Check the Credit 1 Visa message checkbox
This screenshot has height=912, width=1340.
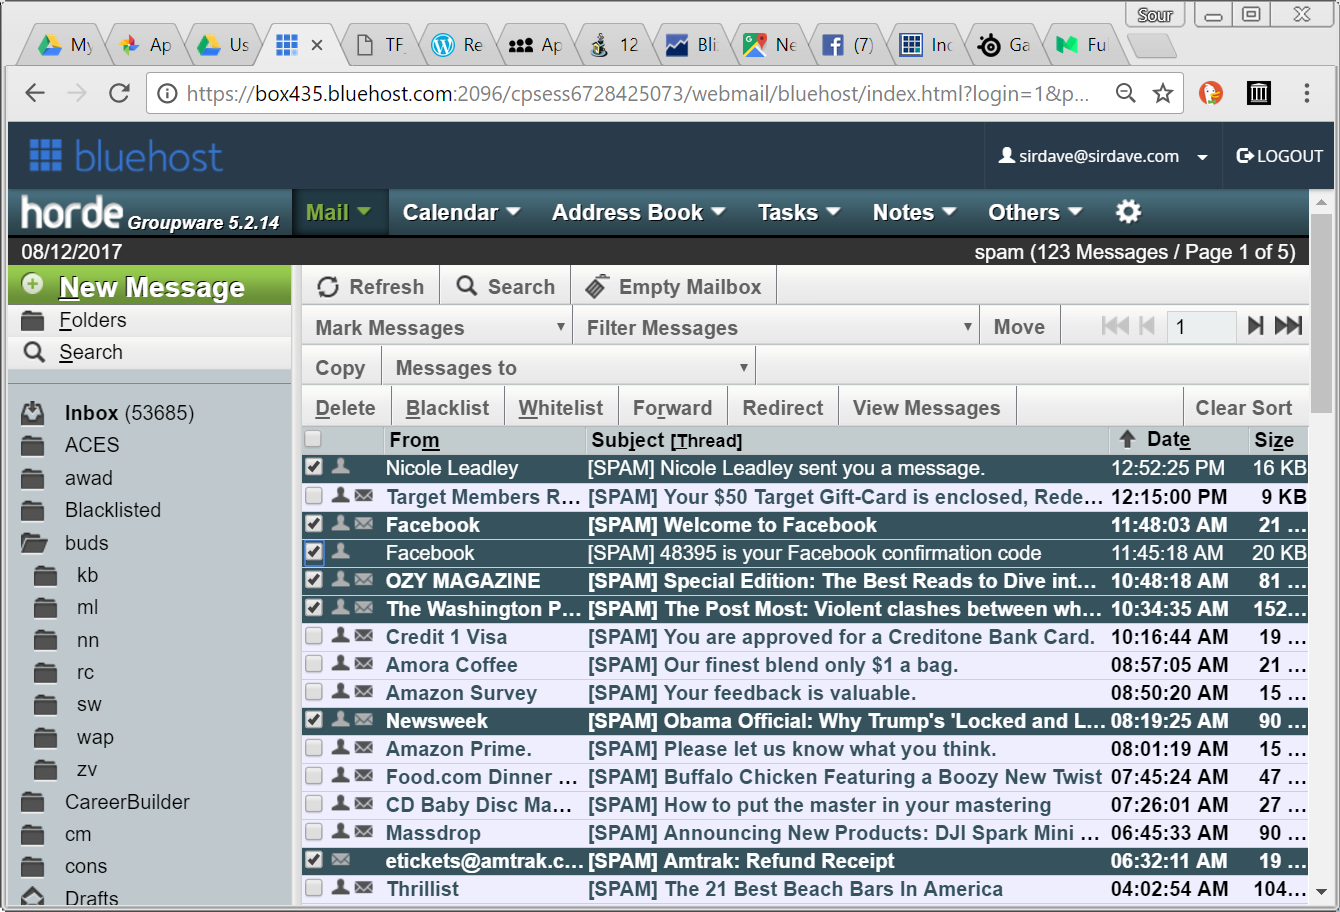pos(314,636)
